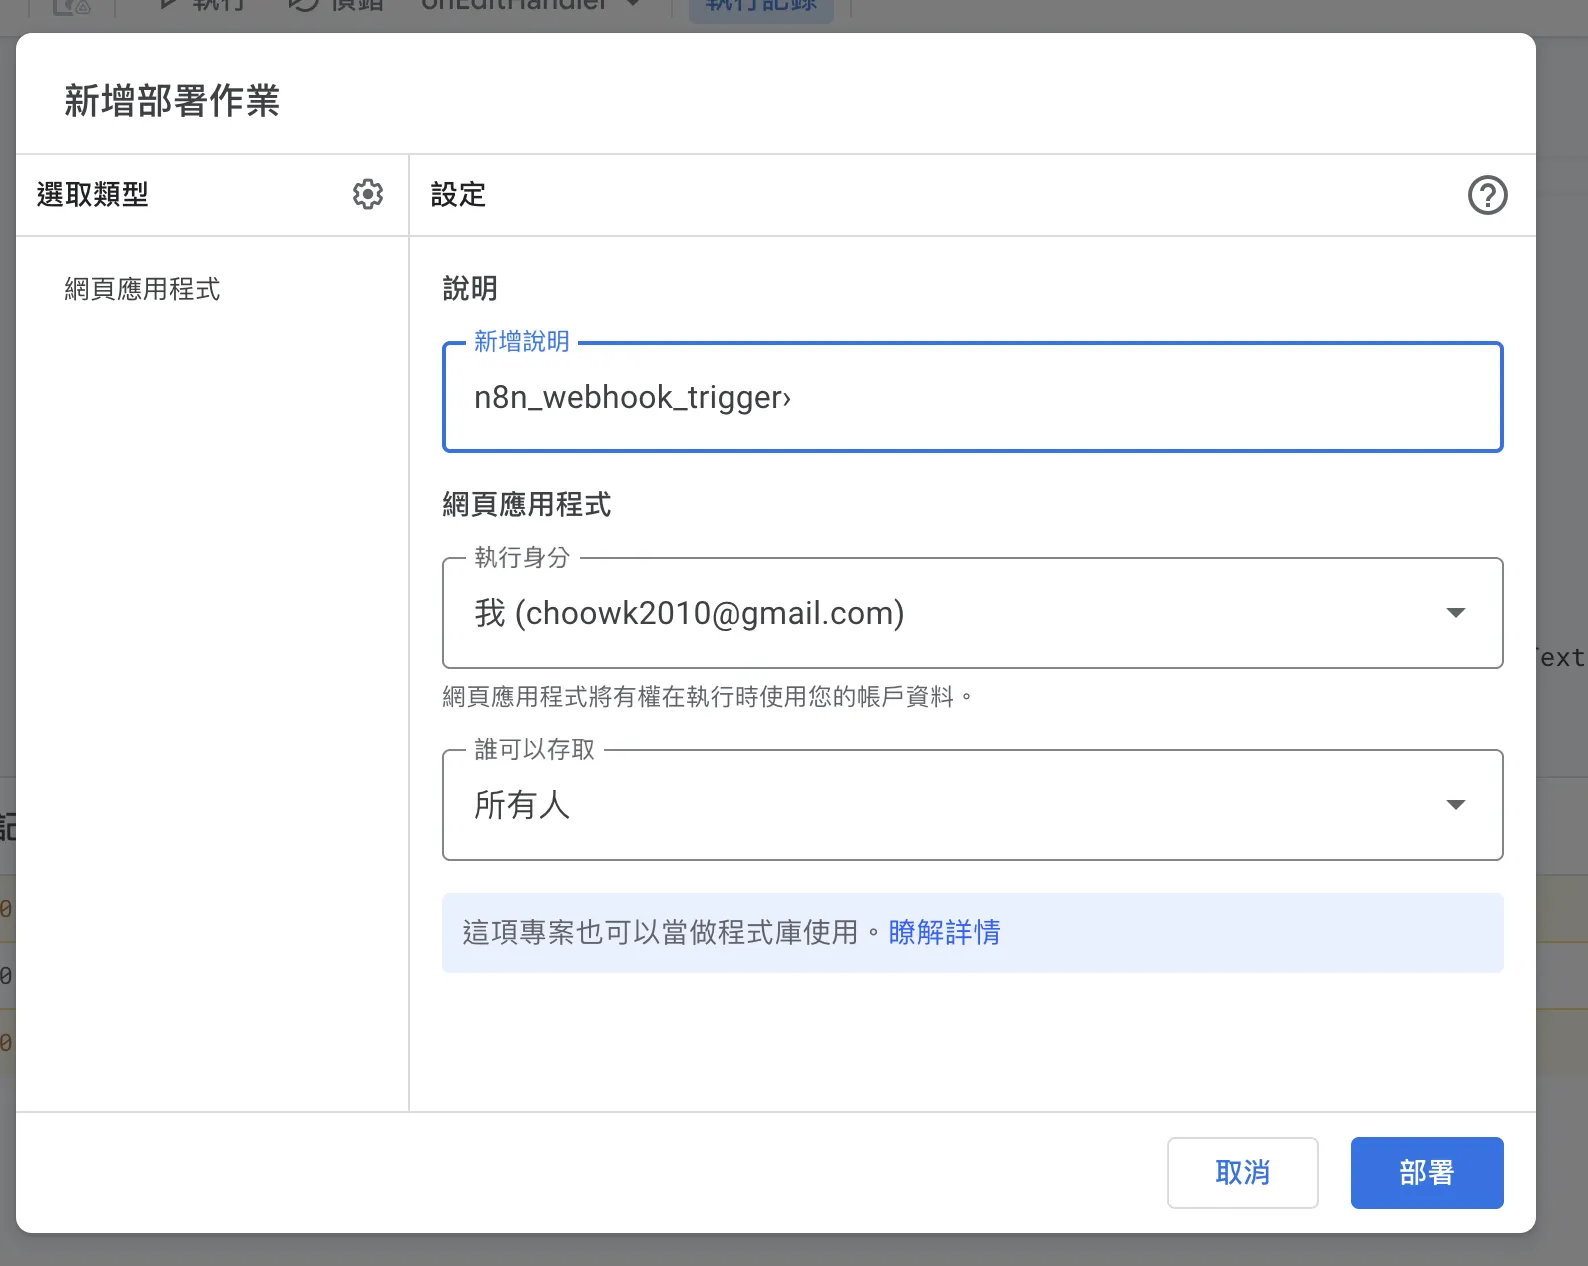This screenshot has height=1266, width=1588.
Task: Click the blue 部署 button
Action: [x=1426, y=1172]
